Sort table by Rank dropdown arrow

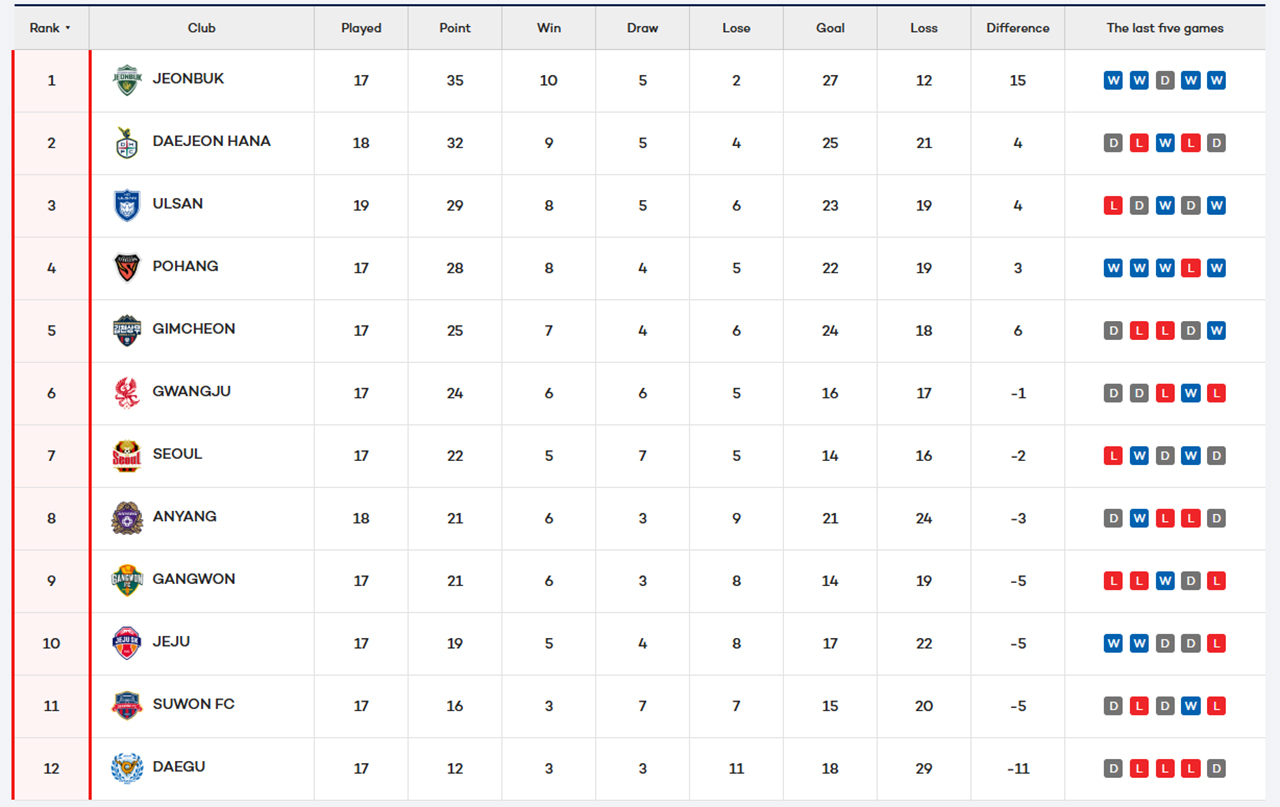(68, 28)
